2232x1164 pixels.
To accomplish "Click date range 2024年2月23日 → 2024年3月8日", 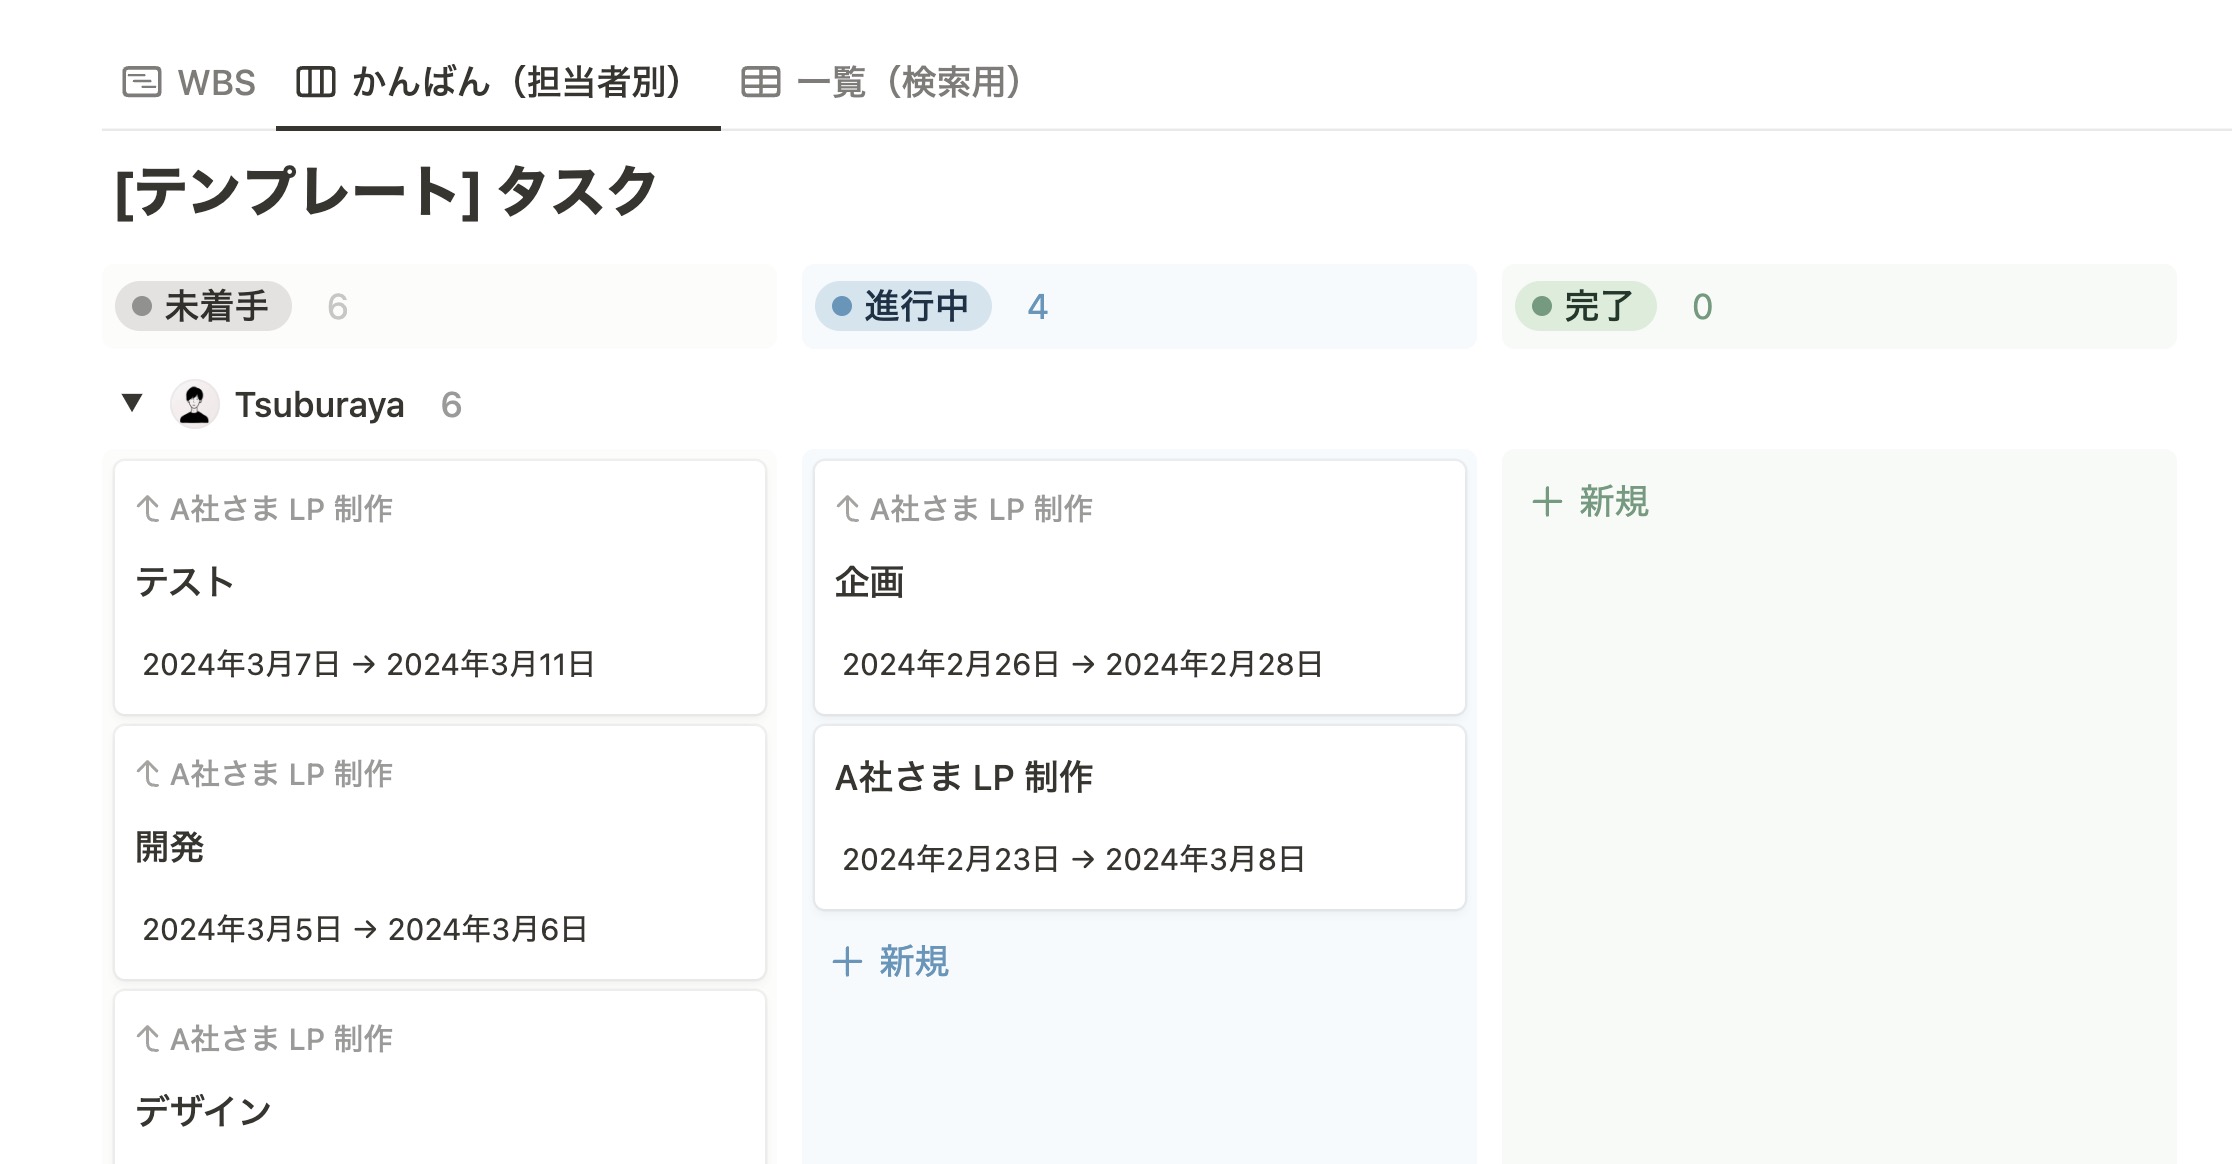I will click(x=1074, y=859).
